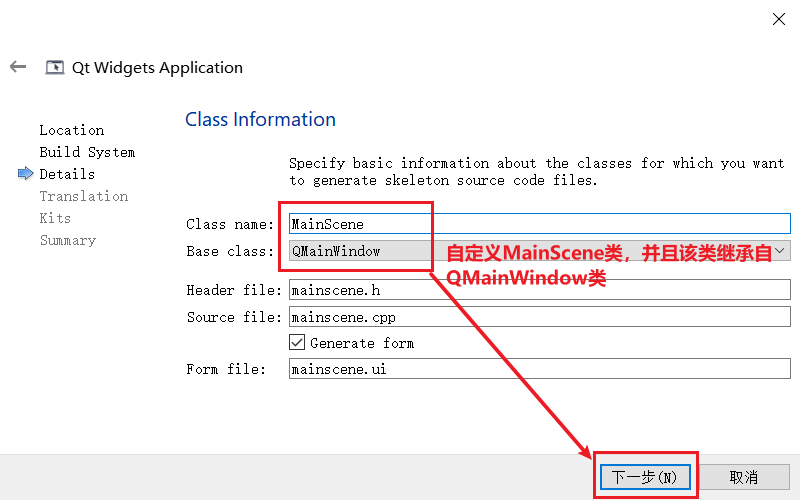This screenshot has width=800, height=500.
Task: Click the Class Information heading
Action: [260, 119]
